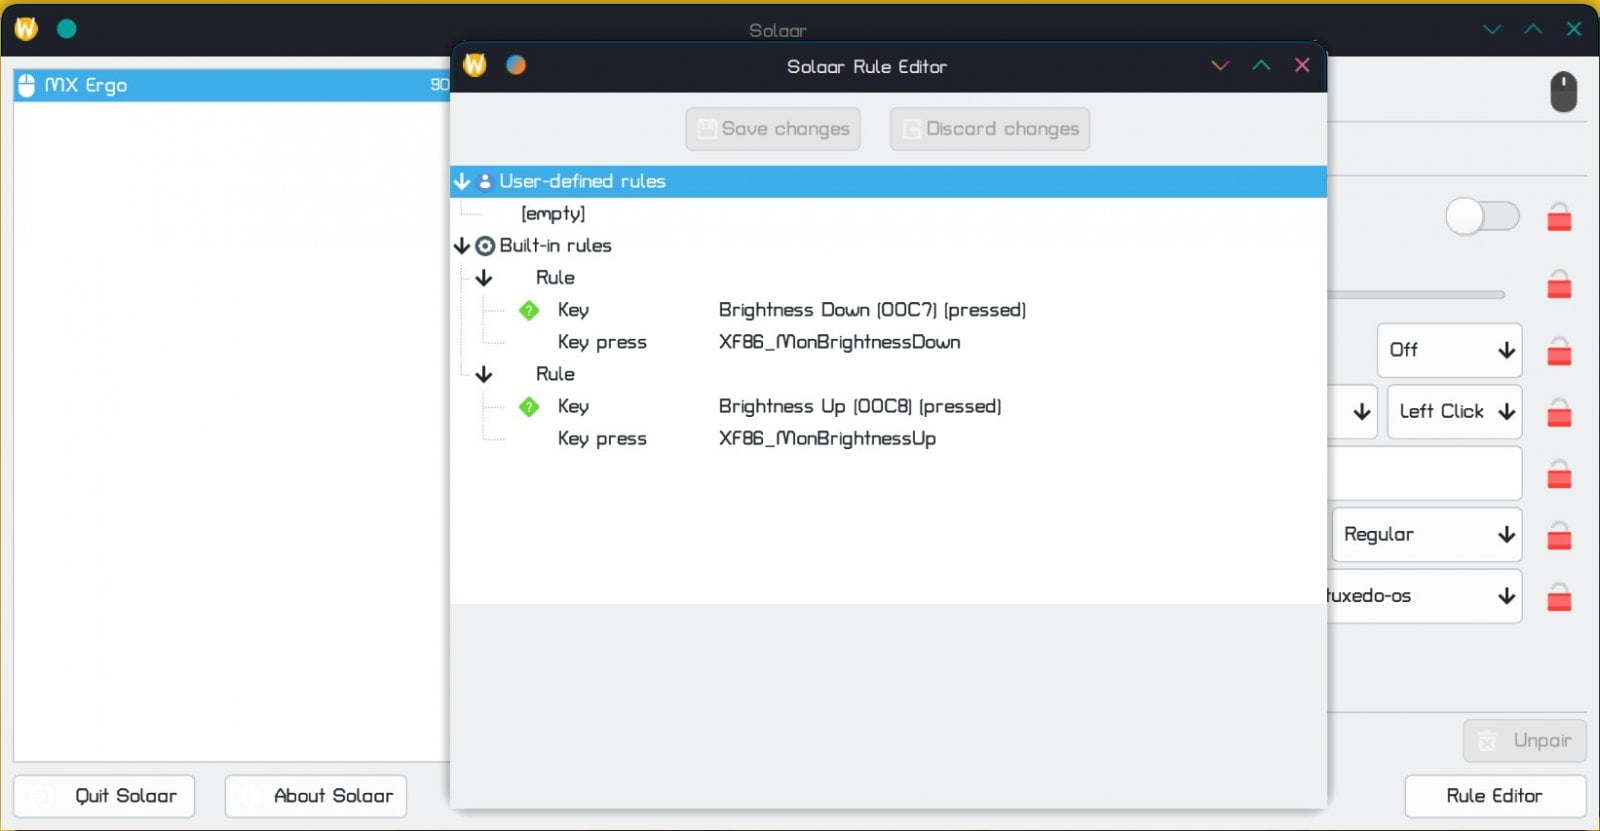
Task: Click the 'Brightness Up (00C8) (pressed)' text
Action: (860, 406)
